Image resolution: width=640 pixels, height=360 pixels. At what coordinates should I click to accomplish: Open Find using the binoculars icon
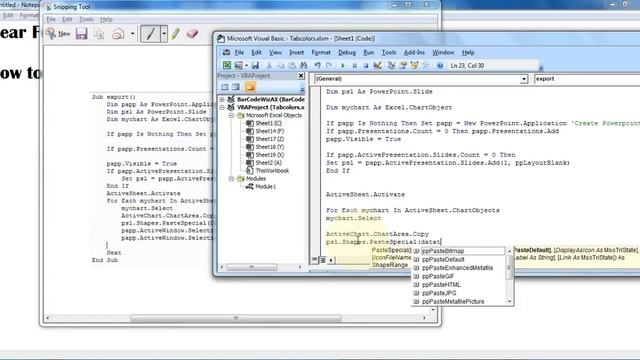[304, 65]
